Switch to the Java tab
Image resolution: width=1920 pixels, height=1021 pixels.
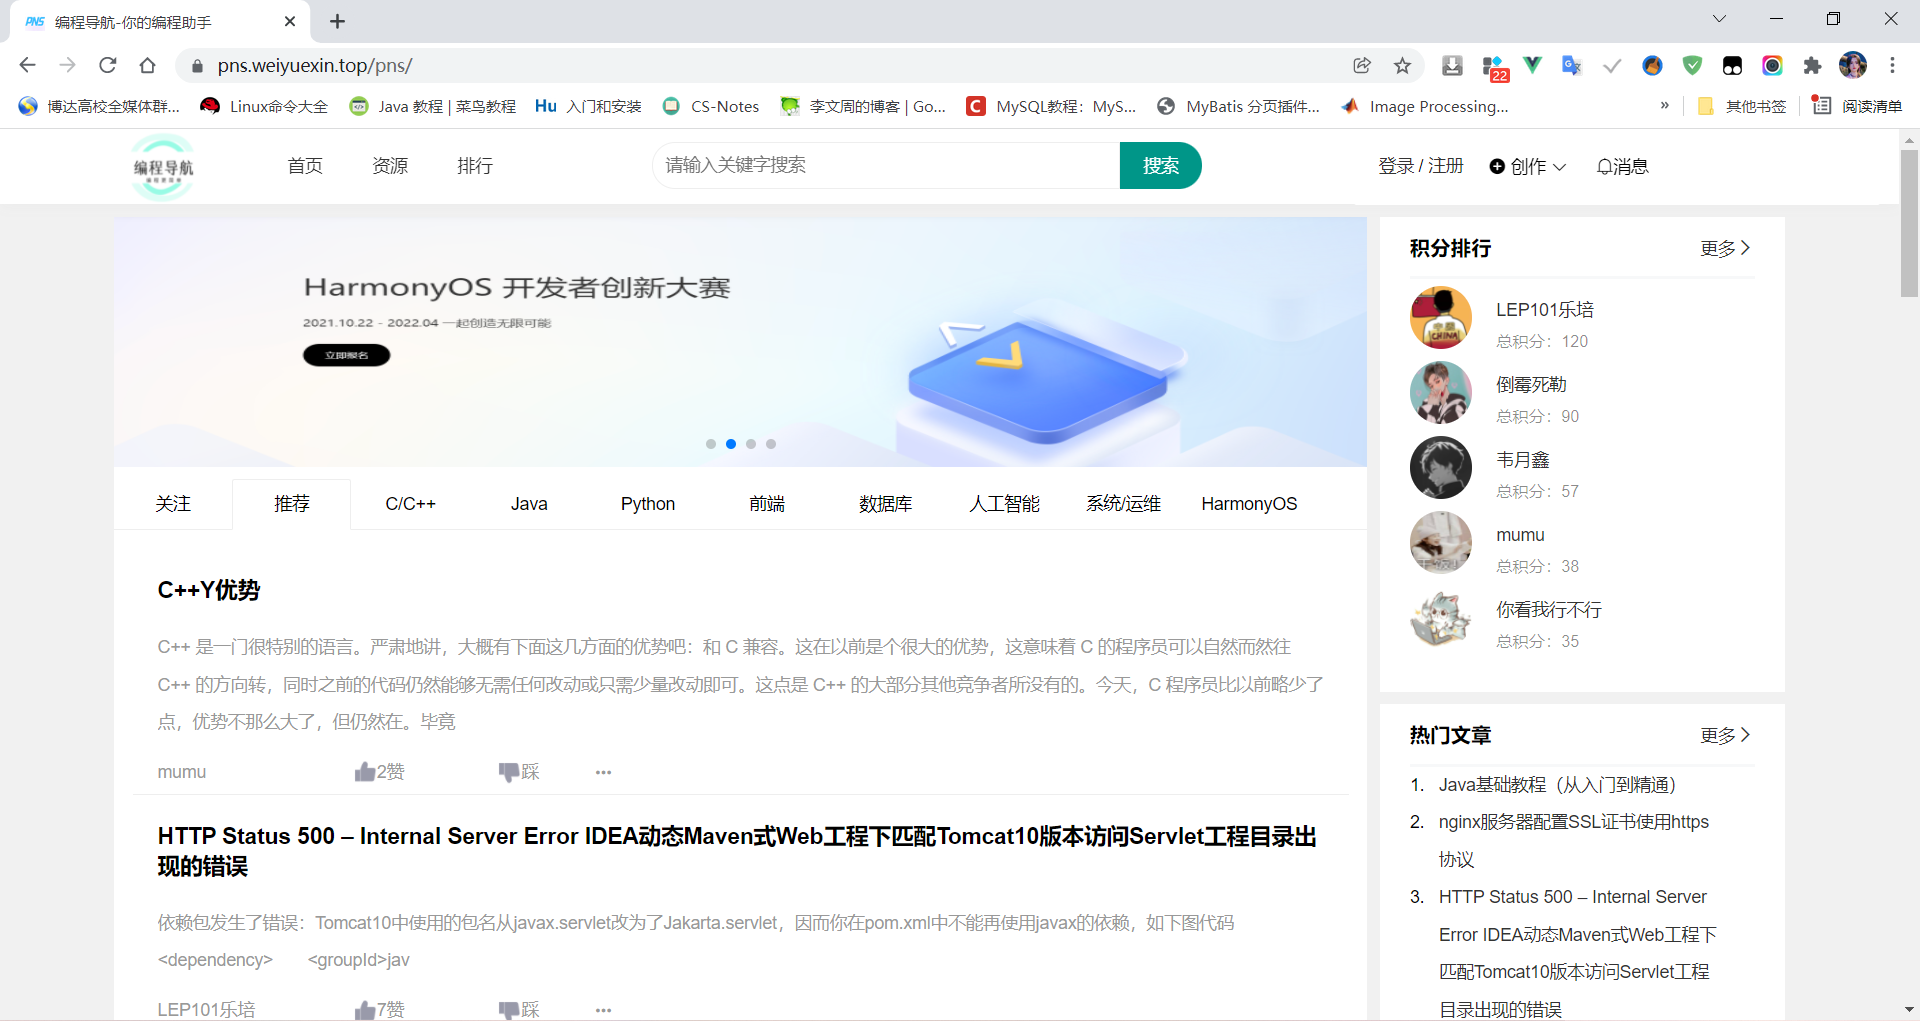529,504
